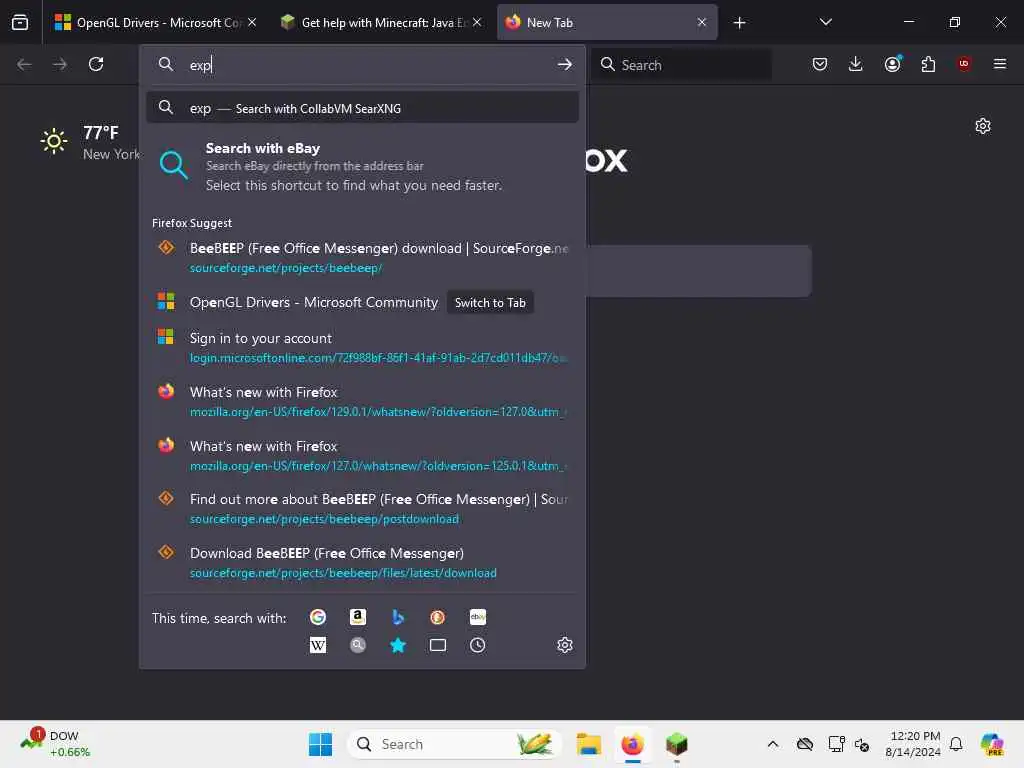Search this time with DuckDuckGo icon

coord(438,617)
